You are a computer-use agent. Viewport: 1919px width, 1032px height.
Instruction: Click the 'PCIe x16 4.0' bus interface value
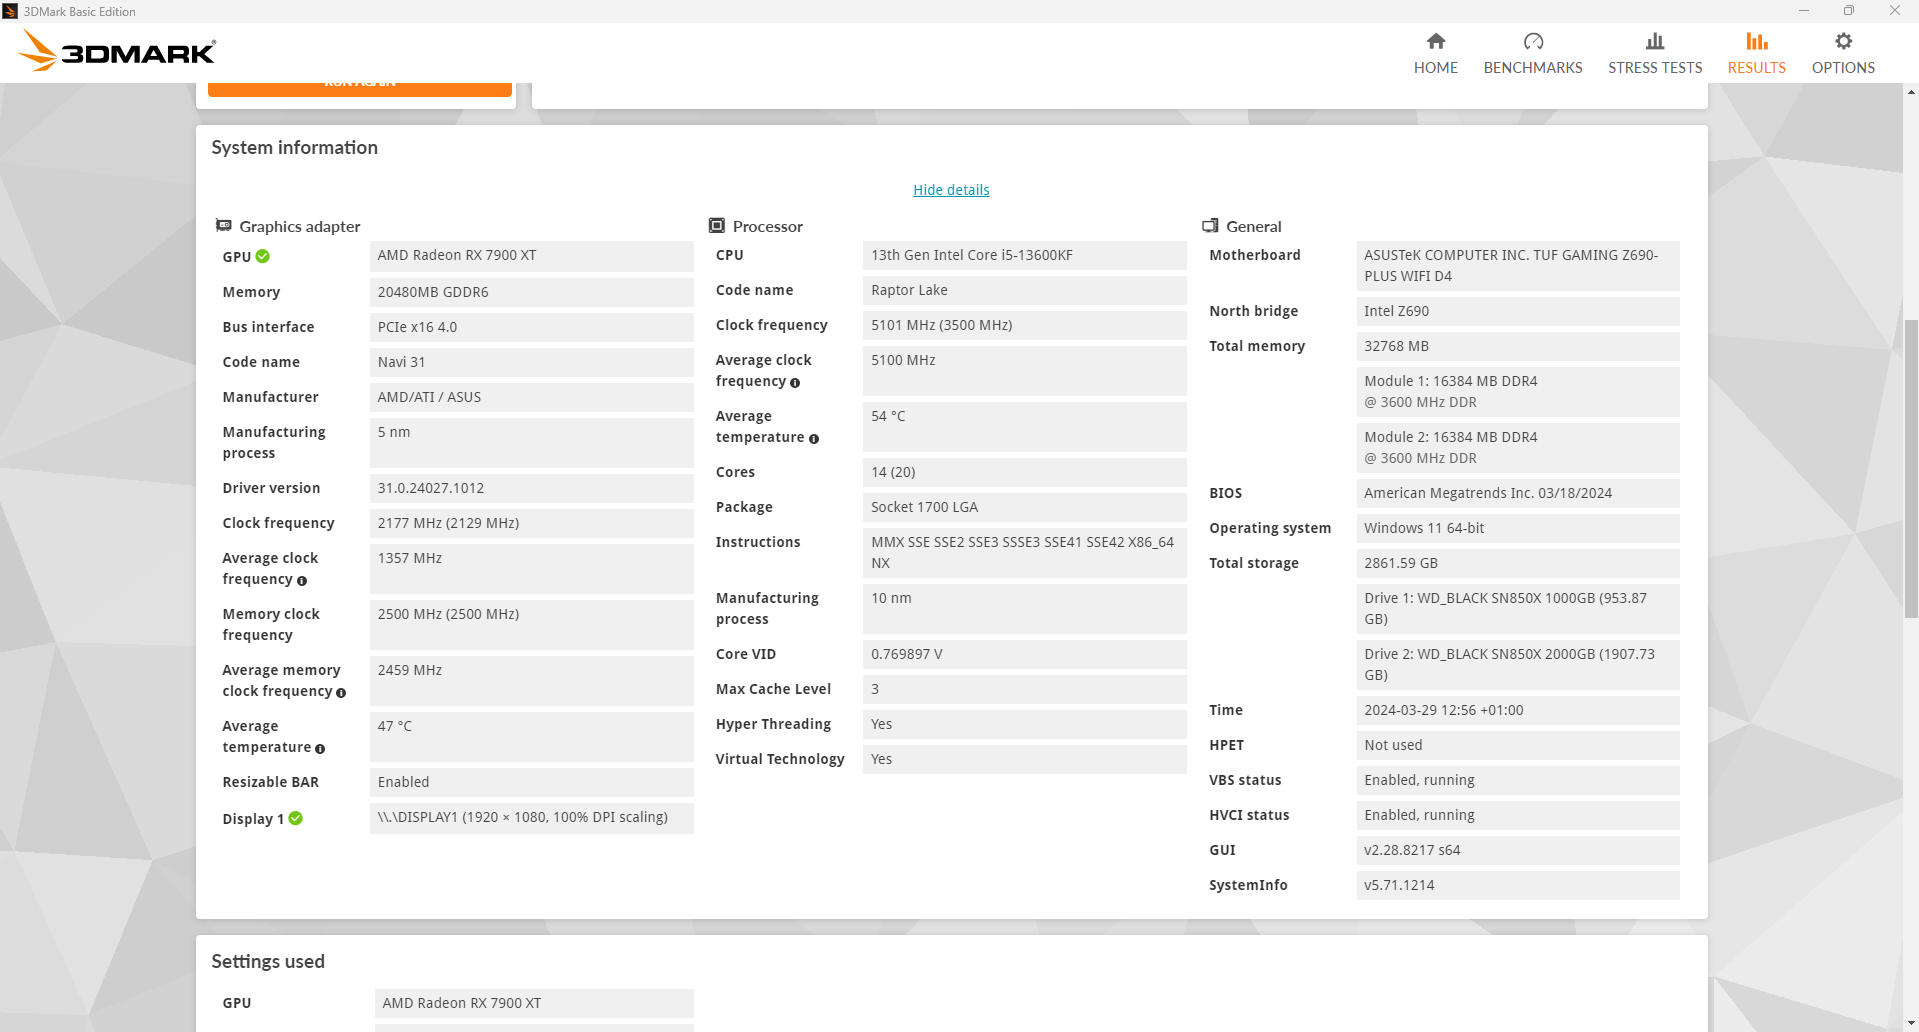coord(531,327)
